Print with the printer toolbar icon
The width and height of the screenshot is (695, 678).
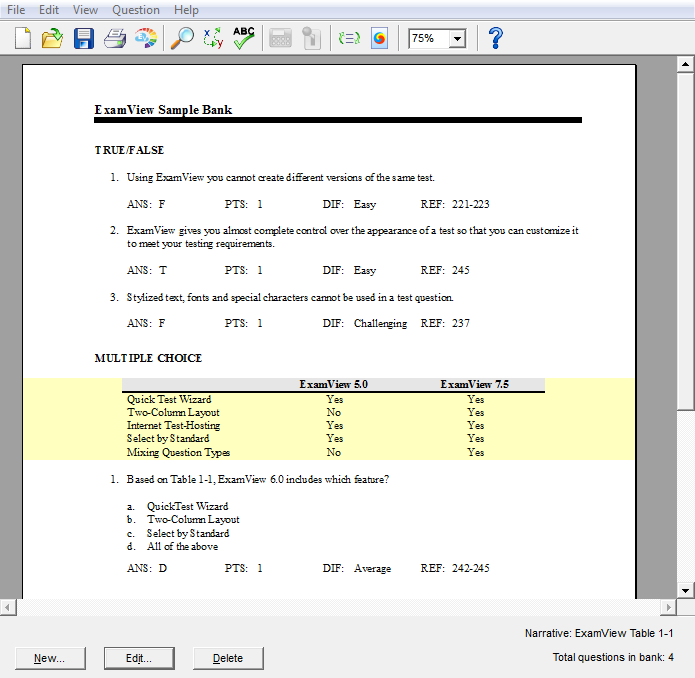click(x=115, y=38)
